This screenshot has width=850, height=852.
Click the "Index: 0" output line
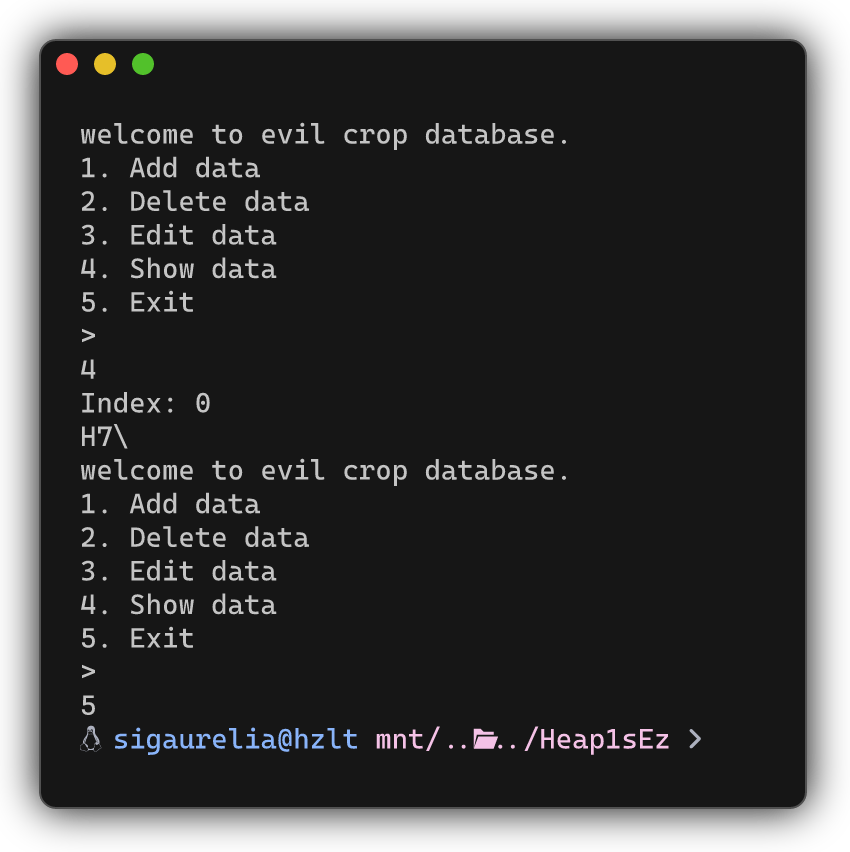point(145,404)
